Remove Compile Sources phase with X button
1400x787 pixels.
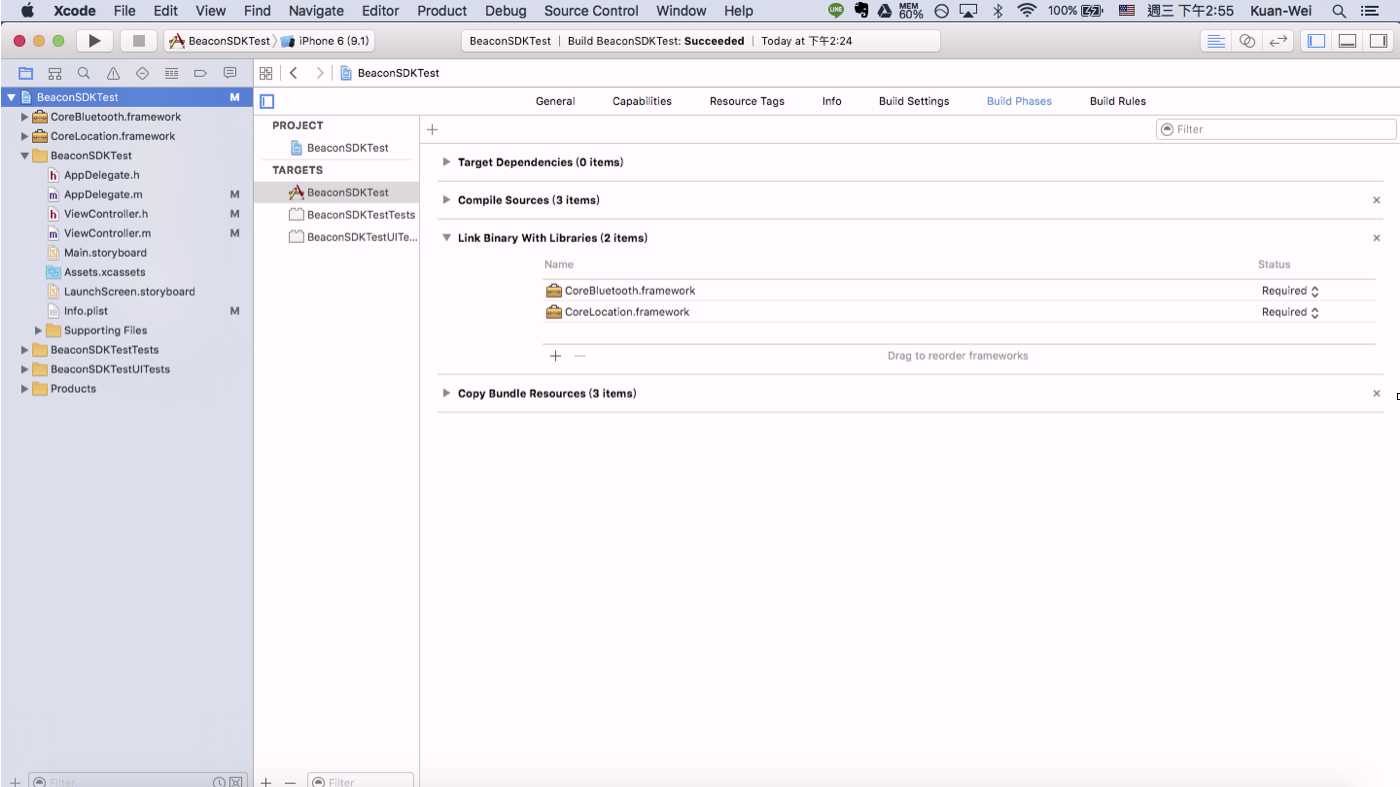click(x=1376, y=200)
